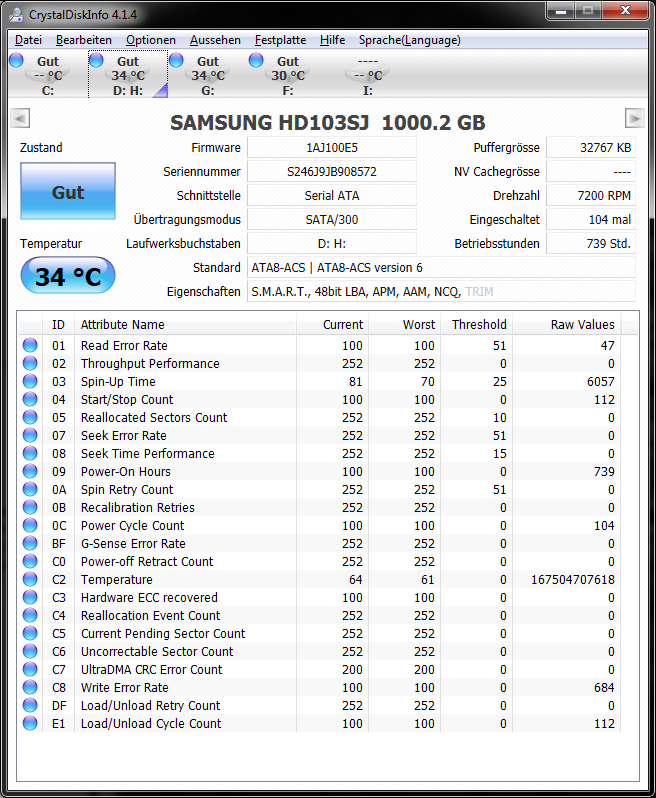
Task: Click the blue Gut health status button
Action: pos(68,191)
